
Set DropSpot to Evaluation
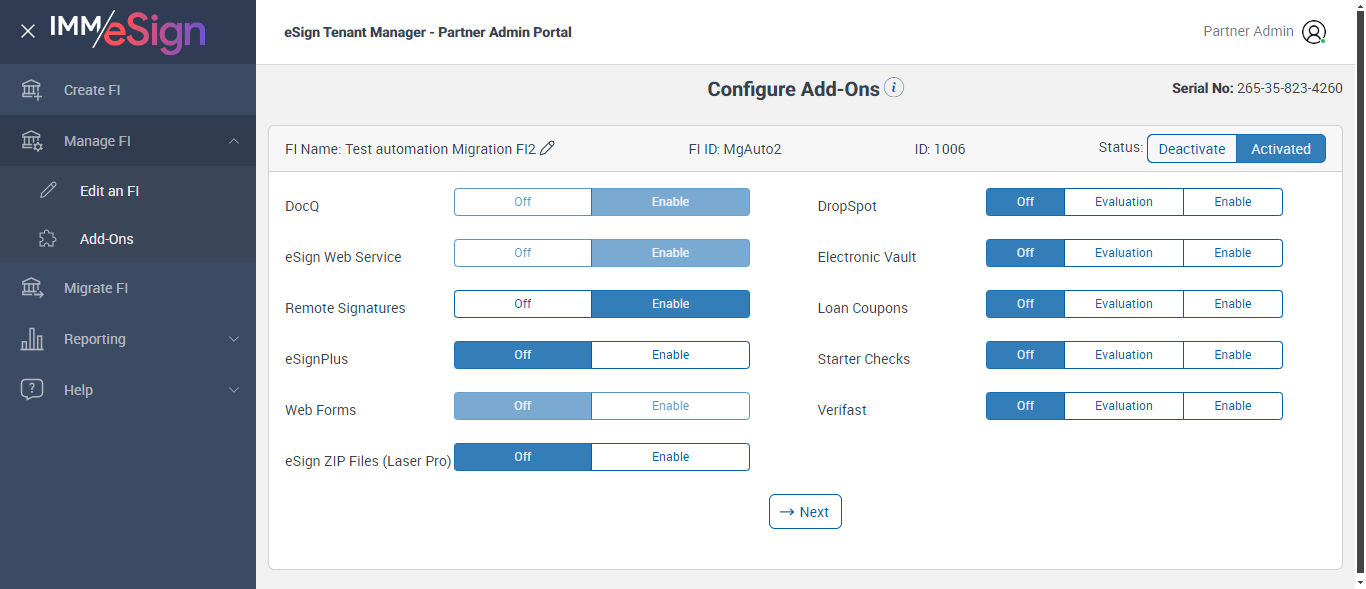[x=1123, y=202]
